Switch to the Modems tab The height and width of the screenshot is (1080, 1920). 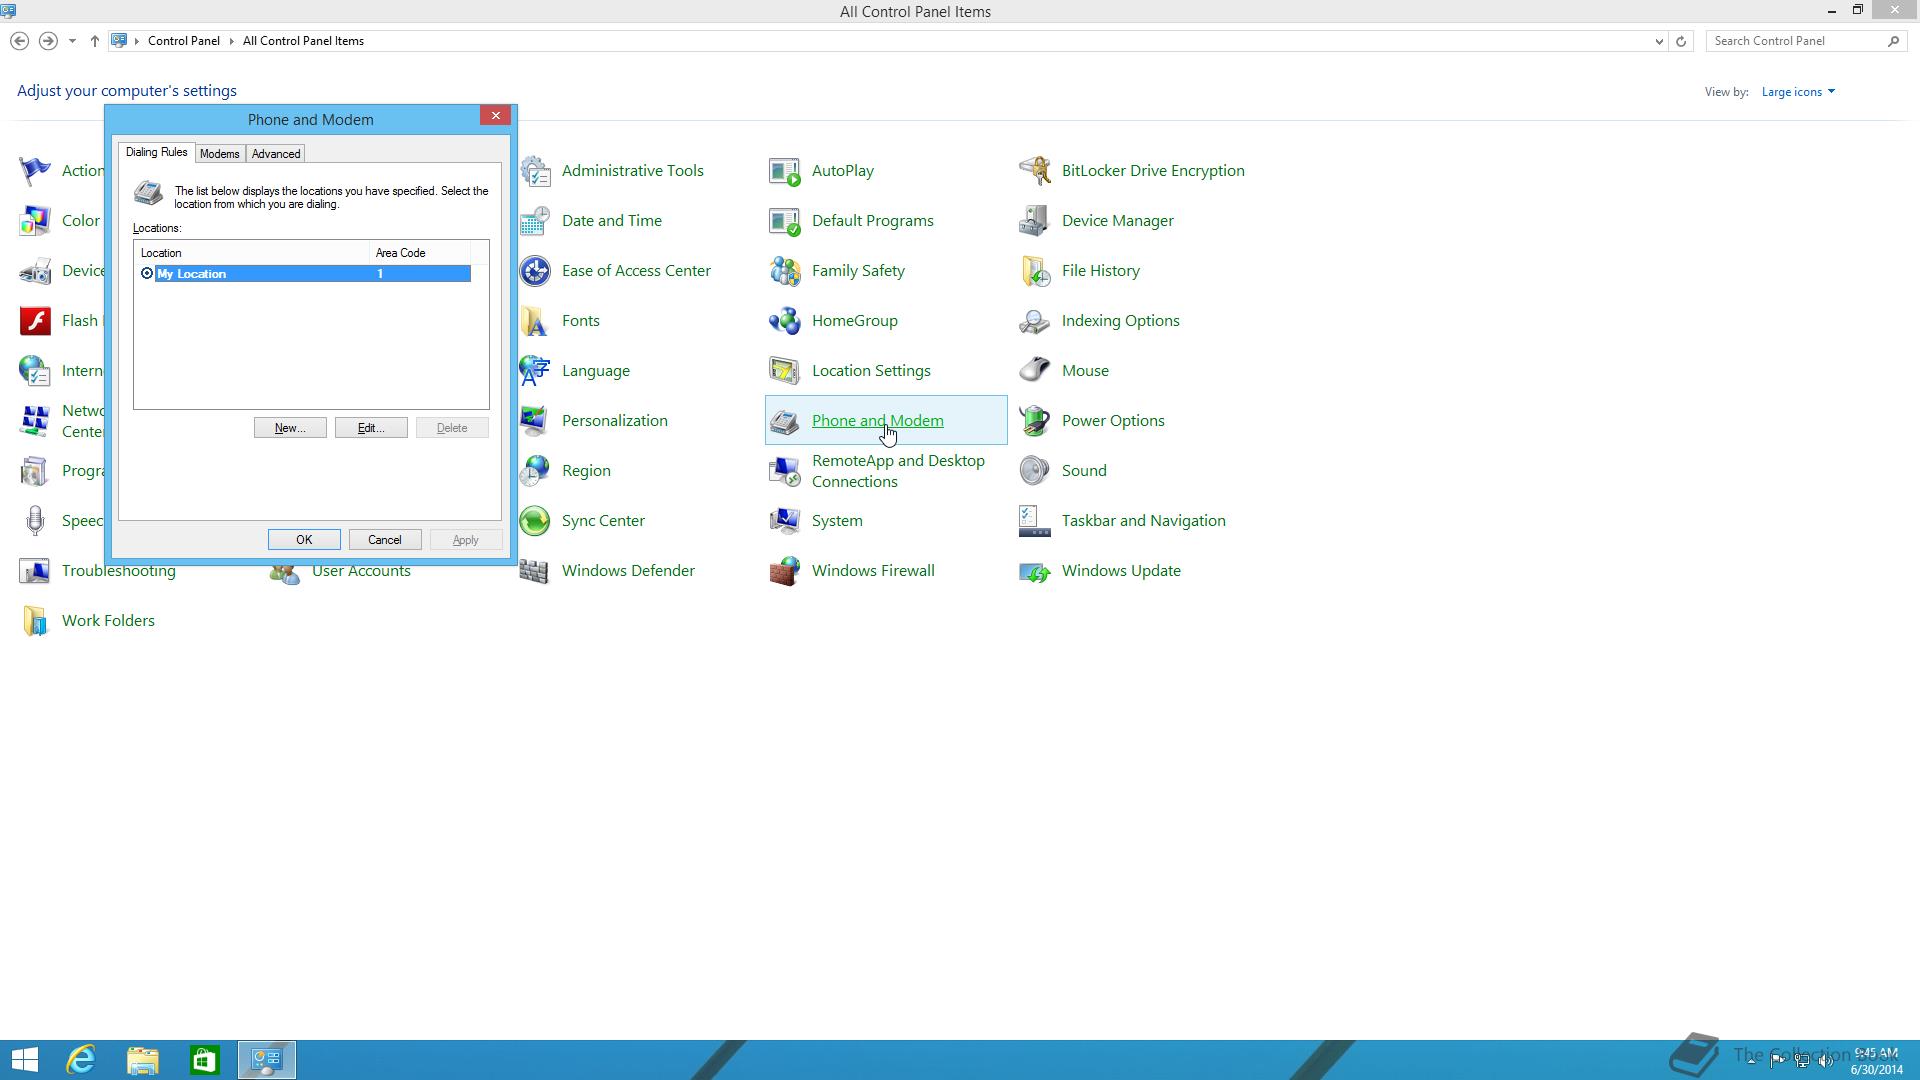(x=219, y=154)
